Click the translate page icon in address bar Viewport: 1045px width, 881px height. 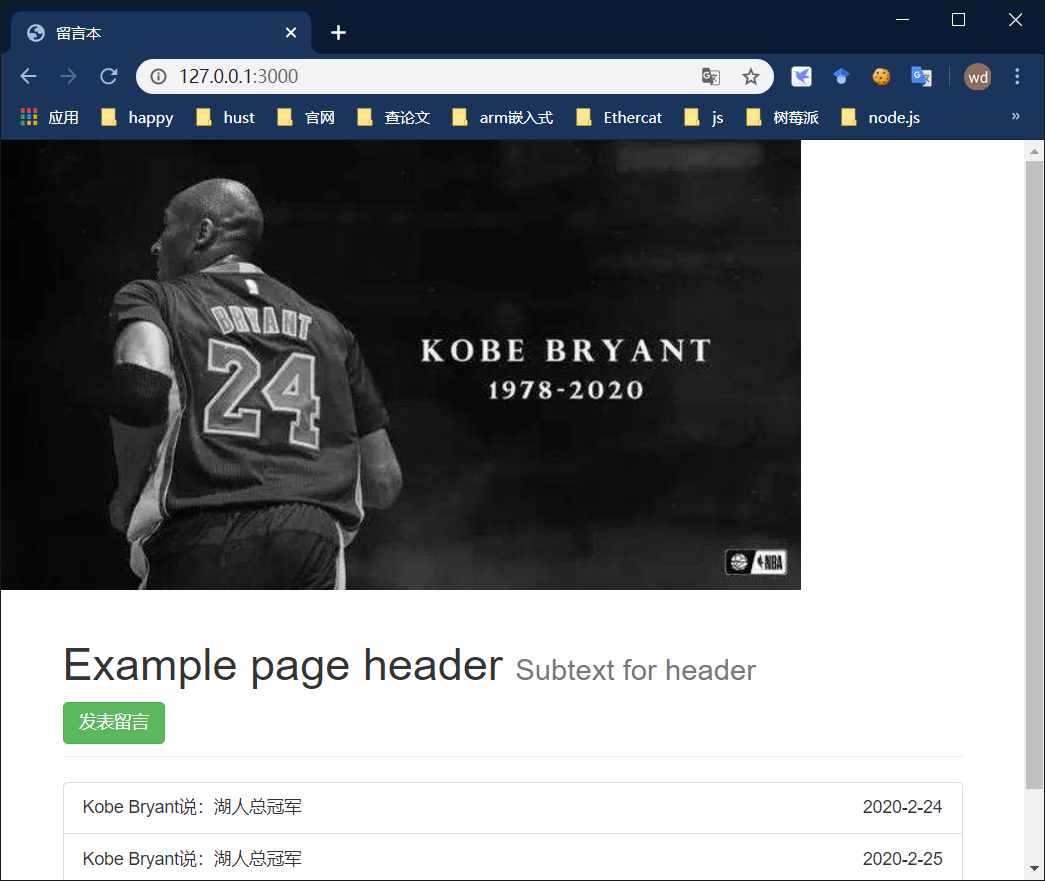pyautogui.click(x=711, y=77)
